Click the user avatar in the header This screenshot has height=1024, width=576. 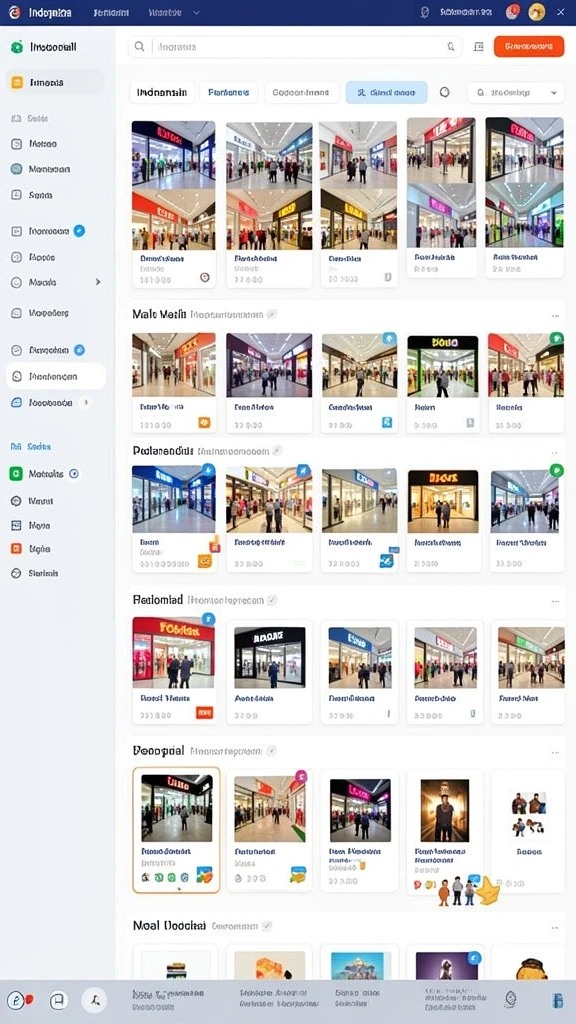click(537, 12)
